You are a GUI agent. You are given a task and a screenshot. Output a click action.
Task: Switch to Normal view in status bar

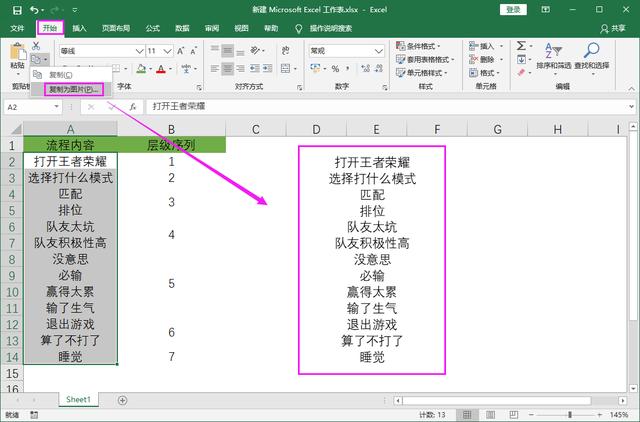(x=467, y=415)
